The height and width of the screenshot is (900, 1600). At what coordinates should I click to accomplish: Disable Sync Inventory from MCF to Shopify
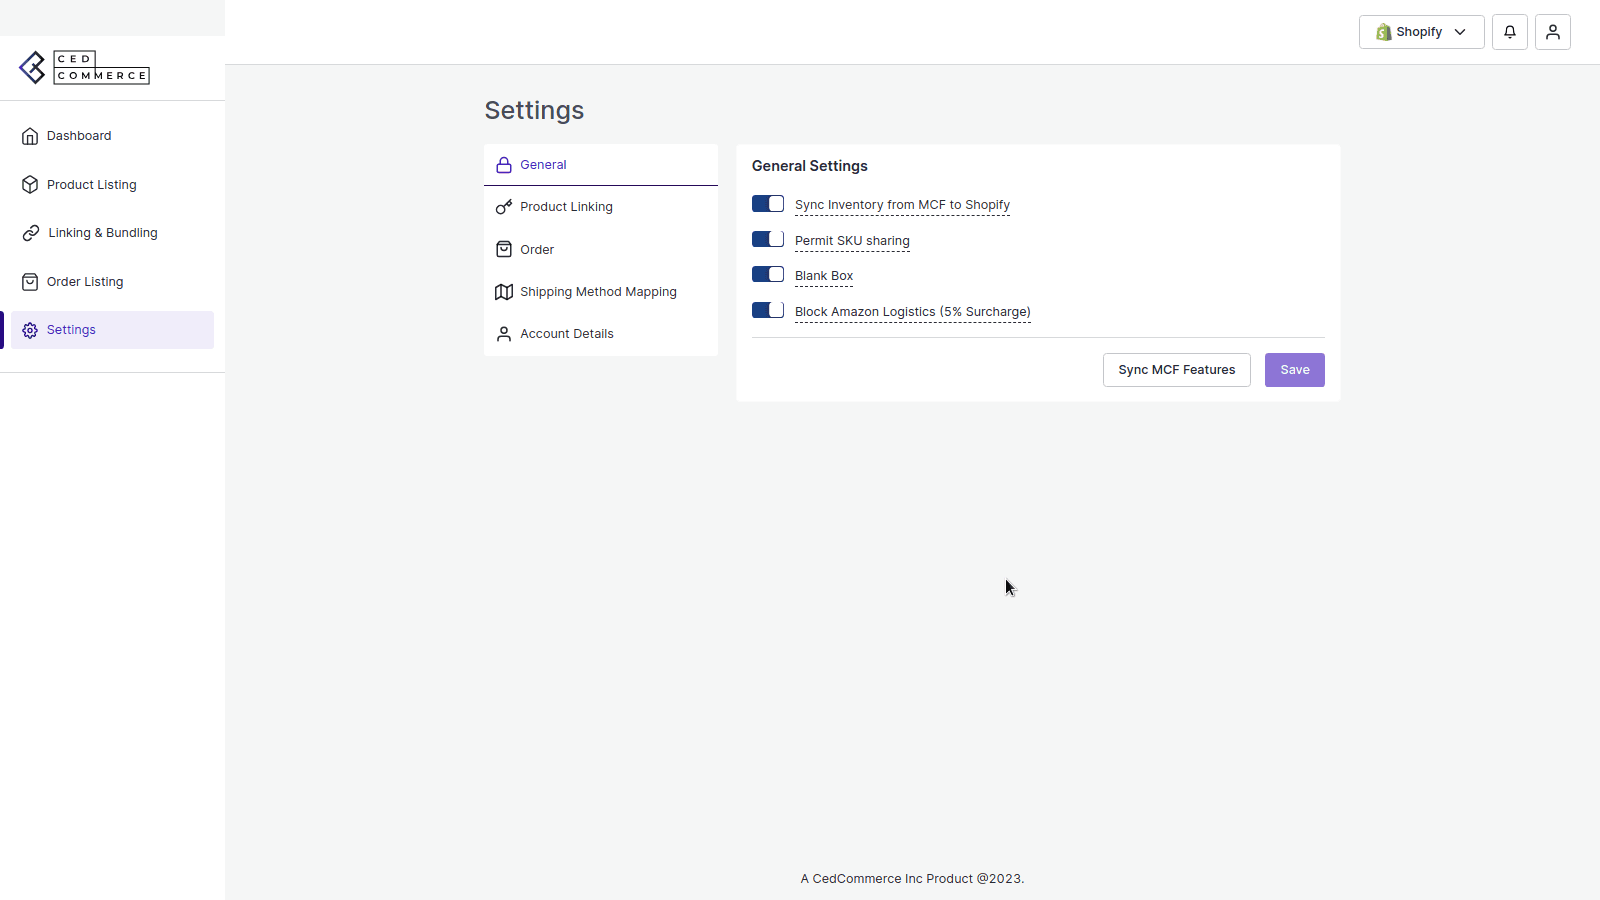coord(766,203)
